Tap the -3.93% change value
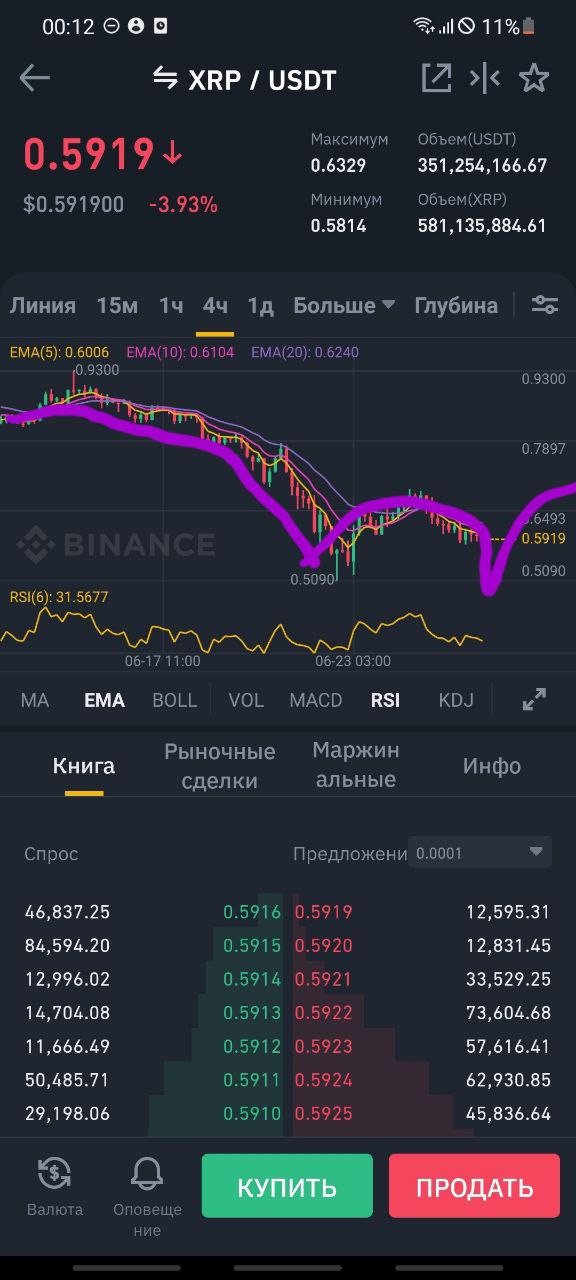This screenshot has width=576, height=1280. pos(183,205)
